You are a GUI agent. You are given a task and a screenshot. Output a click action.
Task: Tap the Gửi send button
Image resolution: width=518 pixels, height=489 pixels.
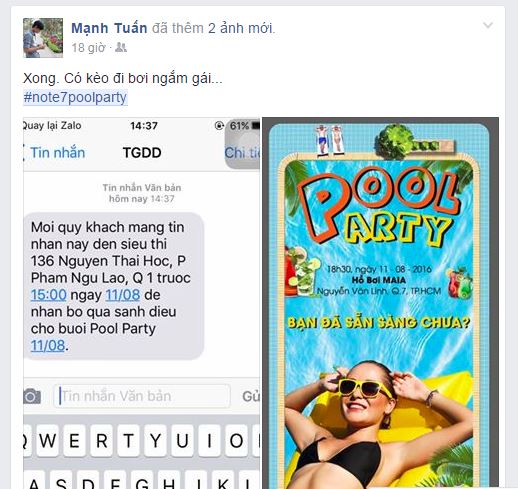[251, 396]
